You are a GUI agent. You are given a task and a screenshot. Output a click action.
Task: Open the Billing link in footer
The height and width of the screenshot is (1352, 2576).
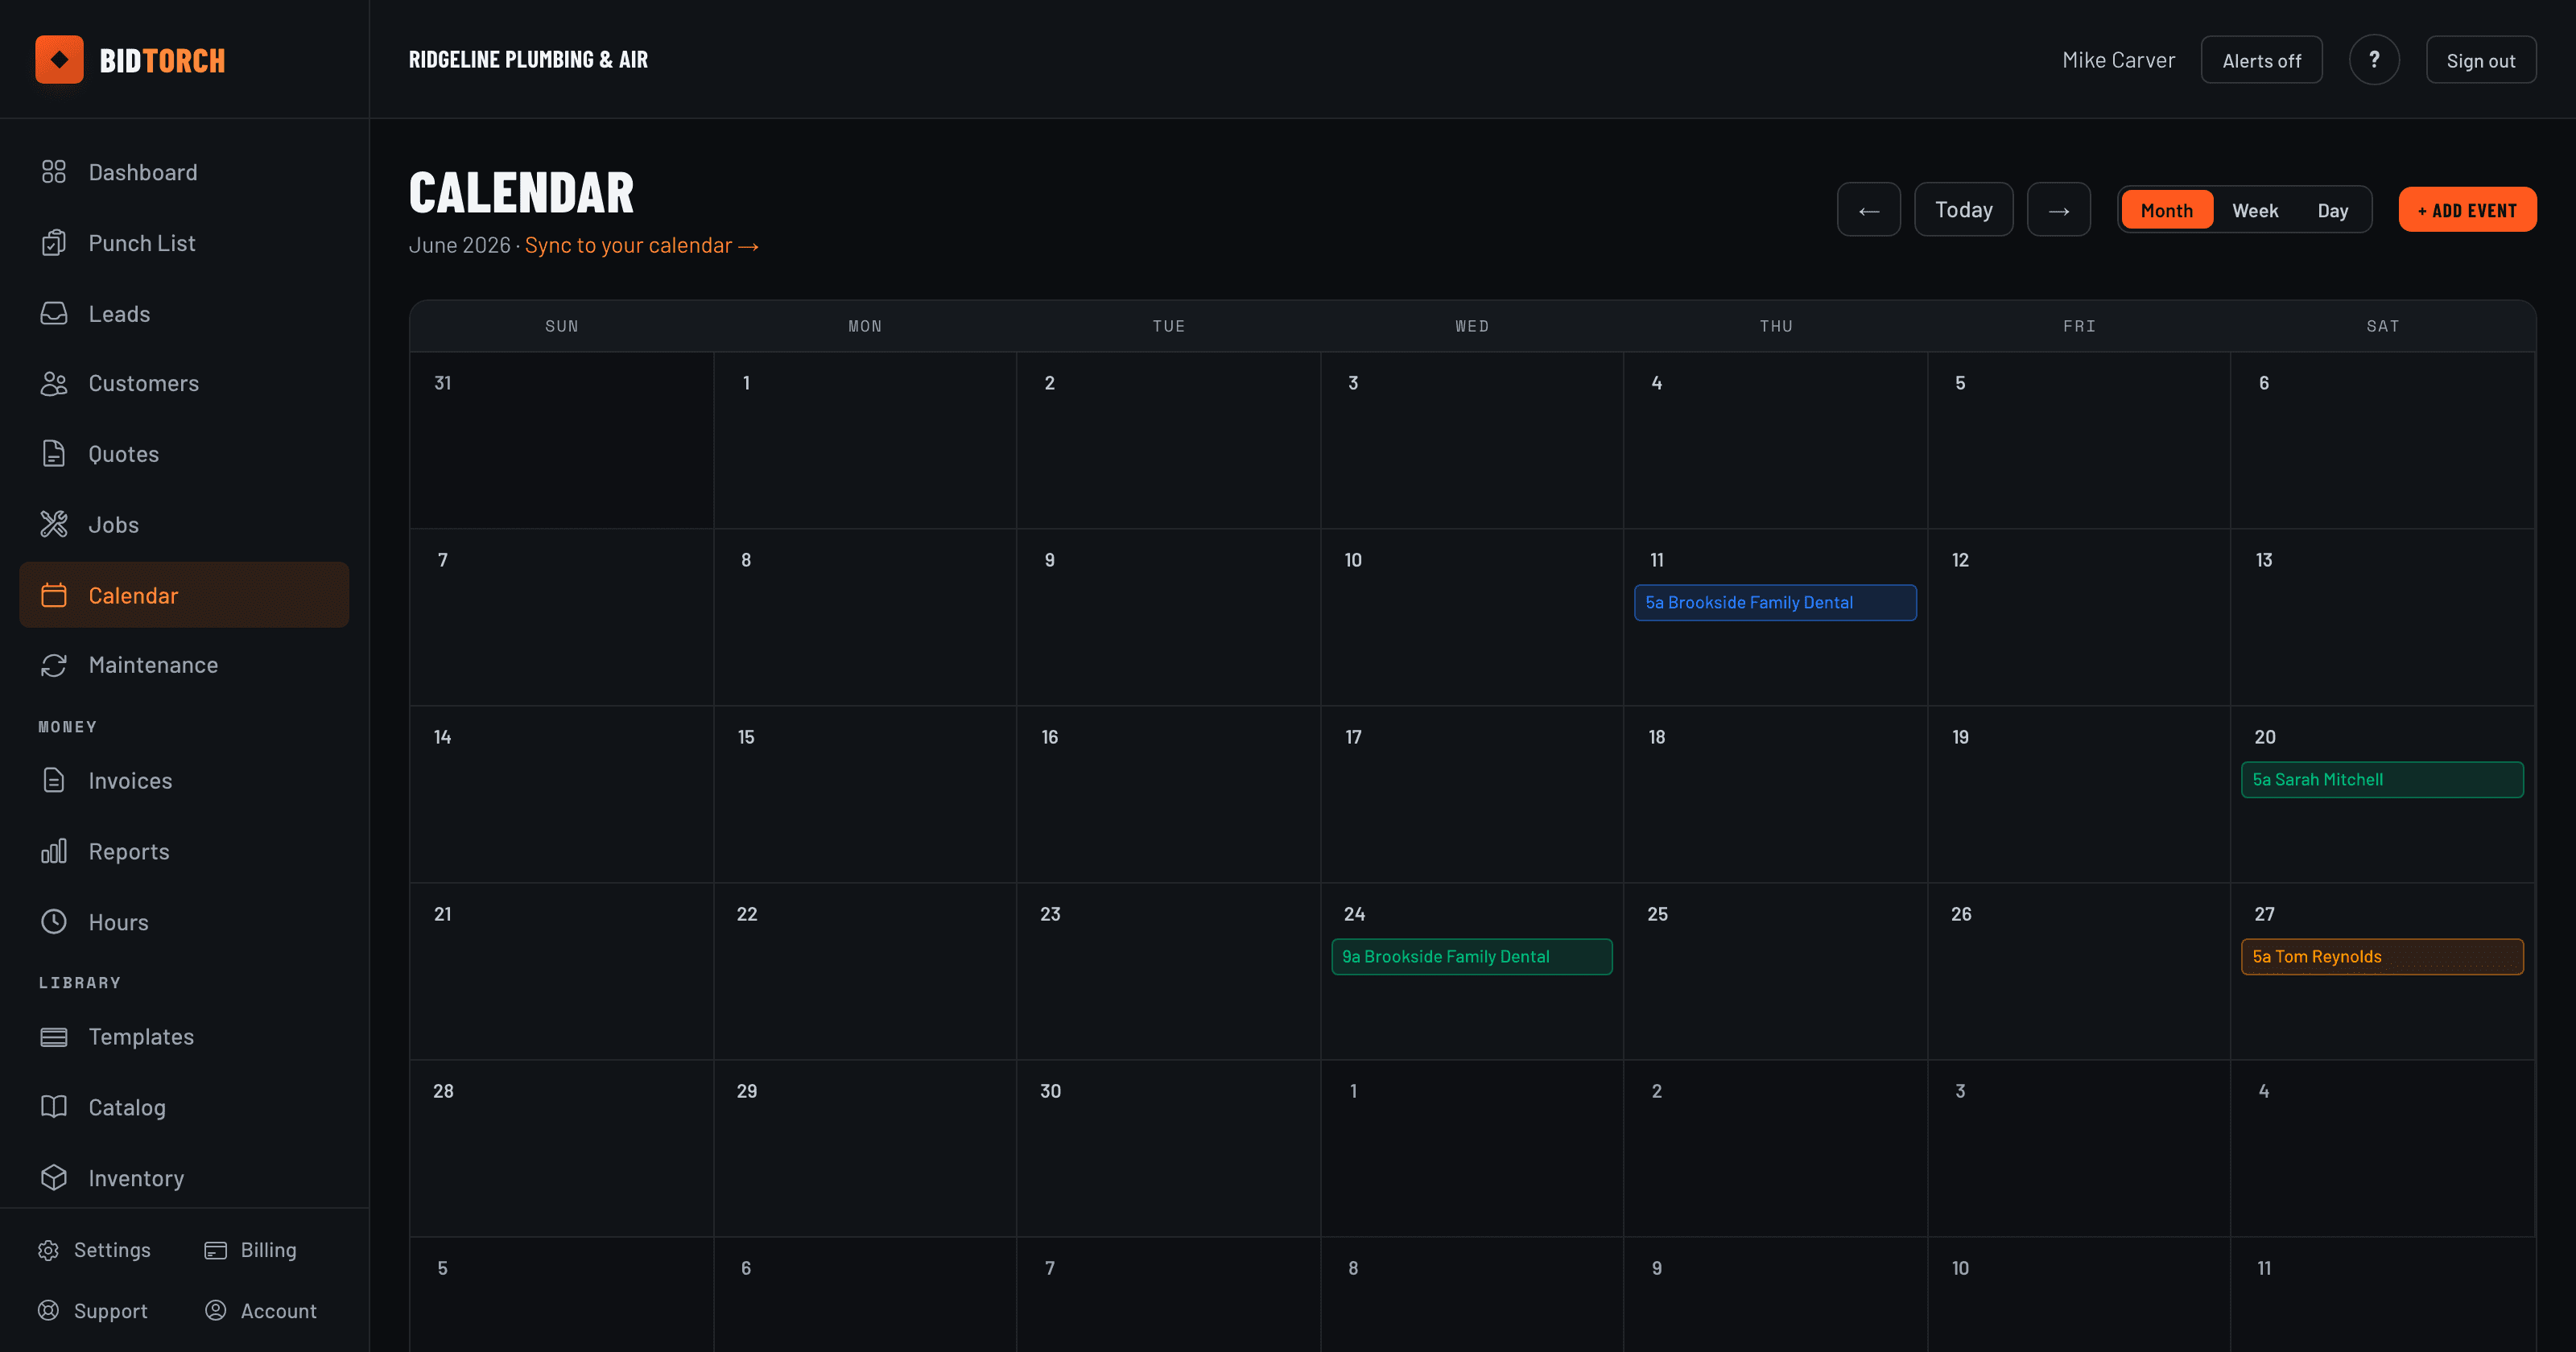click(x=251, y=1250)
